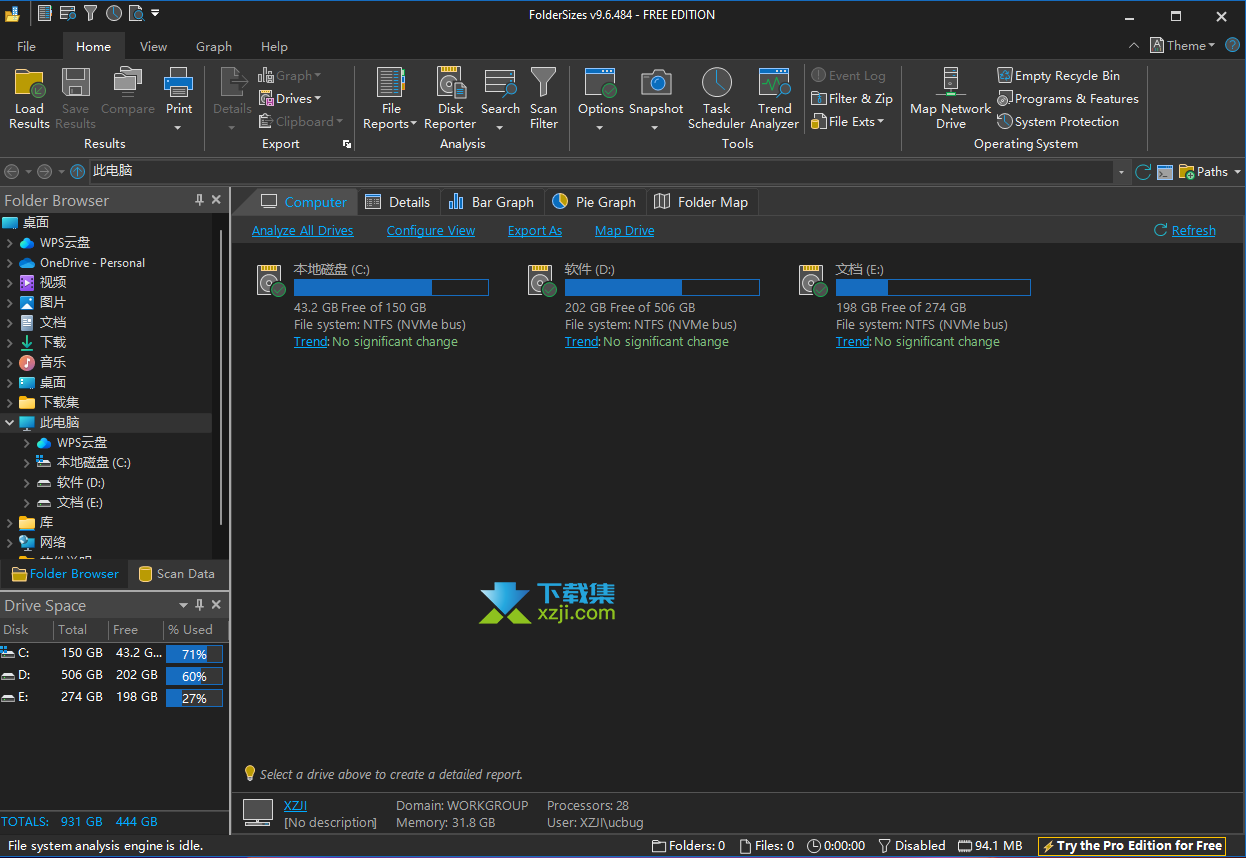Viewport: 1246px width, 858px height.
Task: Click Try the Pro Edition for Free
Action: [x=1131, y=846]
